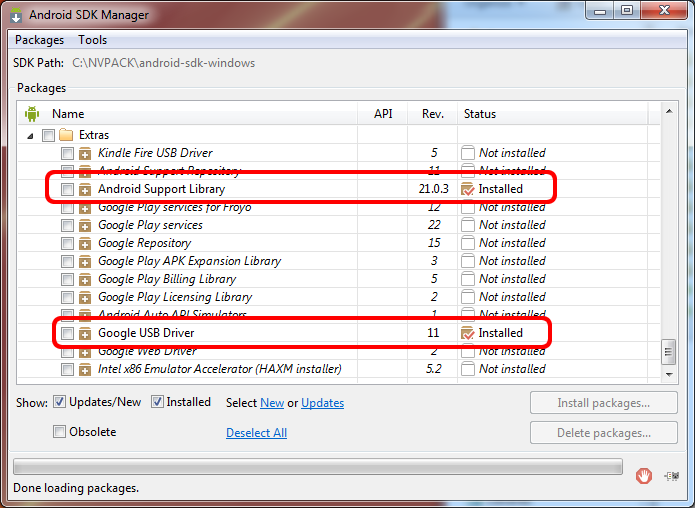Click not-installed status icon for Google Play services

[x=468, y=225]
